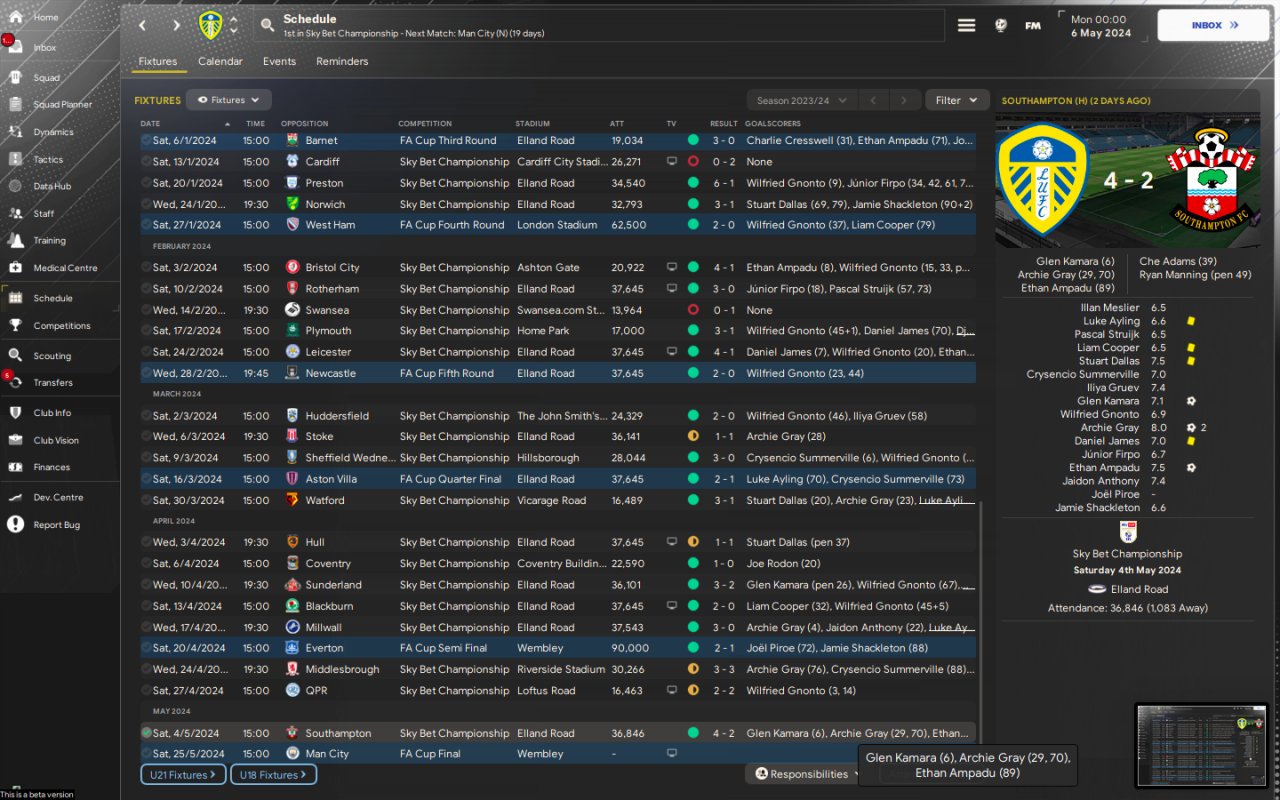This screenshot has width=1280, height=800.
Task: Toggle the green tick on the Southampton row
Action: [x=147, y=733]
